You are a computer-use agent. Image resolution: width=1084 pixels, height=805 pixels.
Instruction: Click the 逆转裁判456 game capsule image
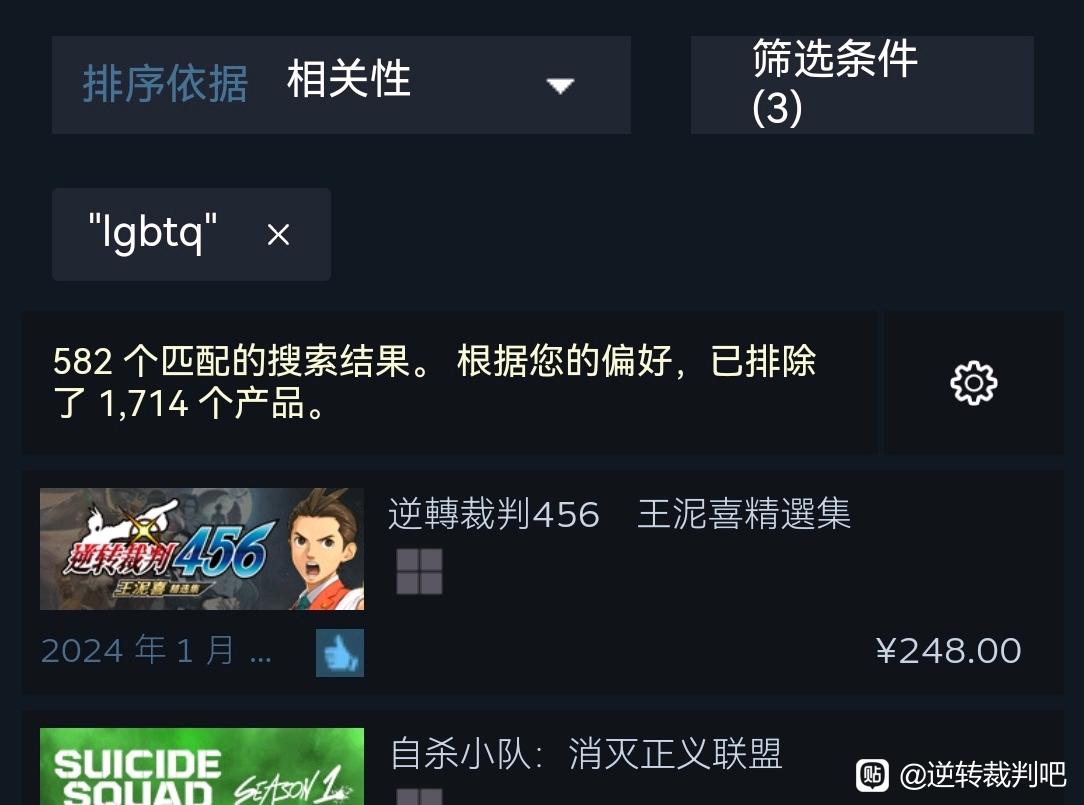pos(202,549)
